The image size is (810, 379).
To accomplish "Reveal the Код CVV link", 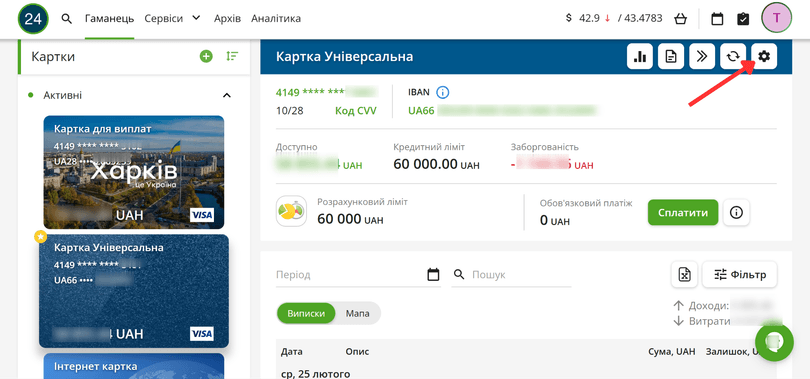I will coord(356,111).
